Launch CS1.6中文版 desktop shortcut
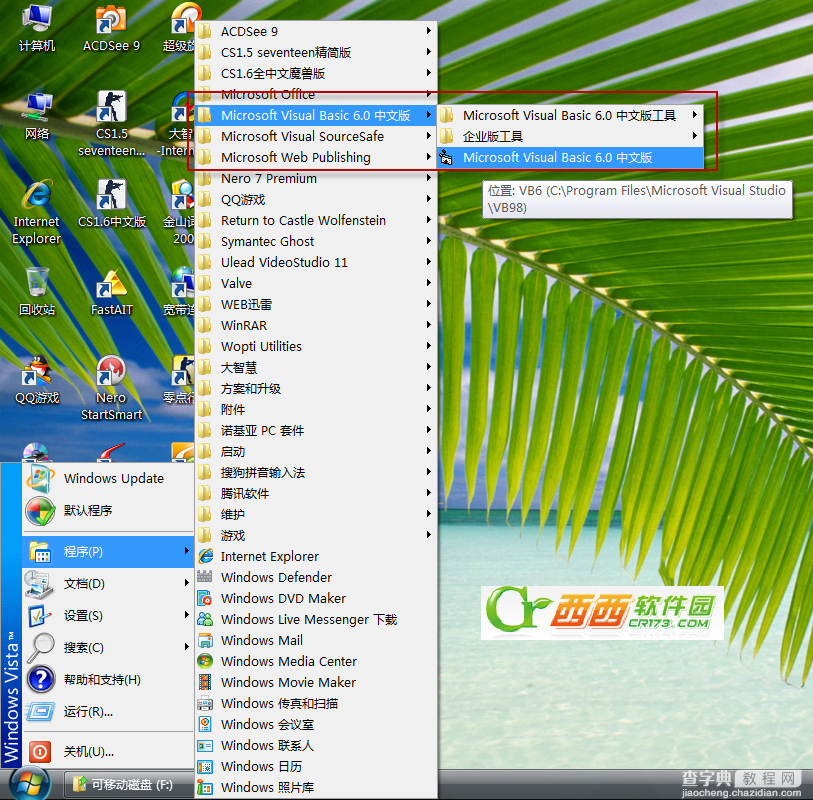The width and height of the screenshot is (813, 800). (112, 205)
